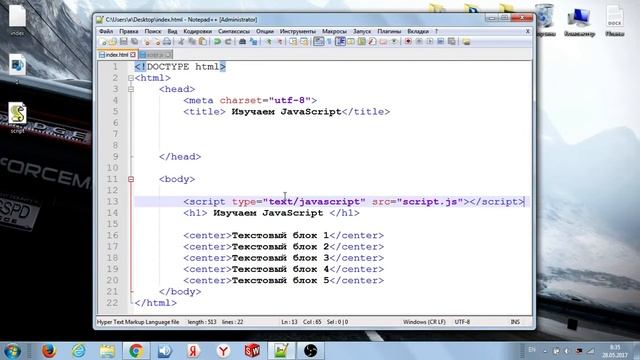Open the Плагины menu

coord(389,31)
